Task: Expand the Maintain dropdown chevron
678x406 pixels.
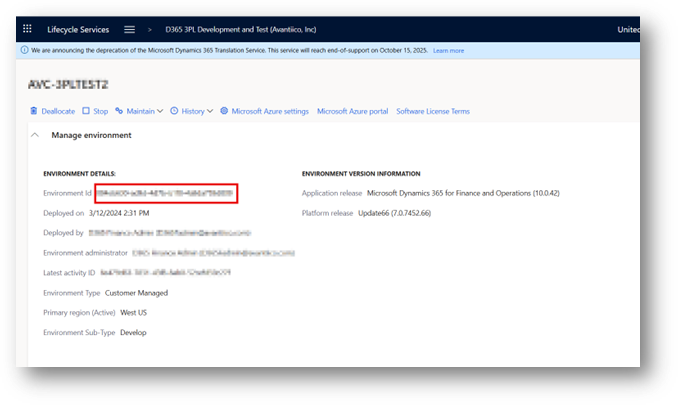Action: (160, 111)
